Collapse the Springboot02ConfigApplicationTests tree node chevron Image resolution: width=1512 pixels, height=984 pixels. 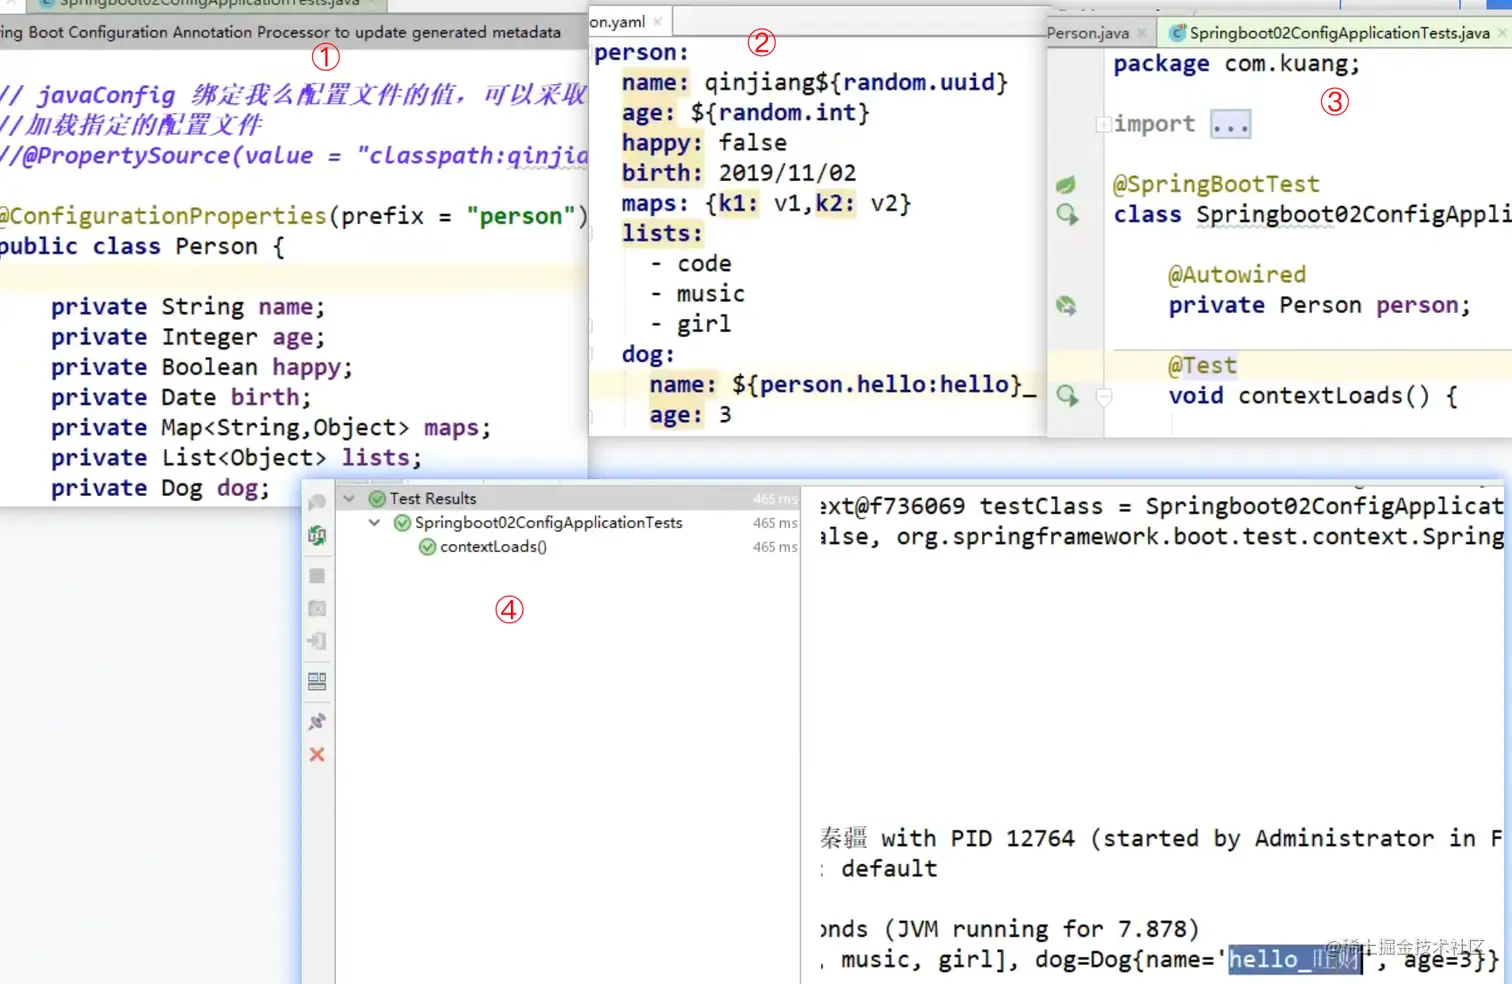point(374,522)
